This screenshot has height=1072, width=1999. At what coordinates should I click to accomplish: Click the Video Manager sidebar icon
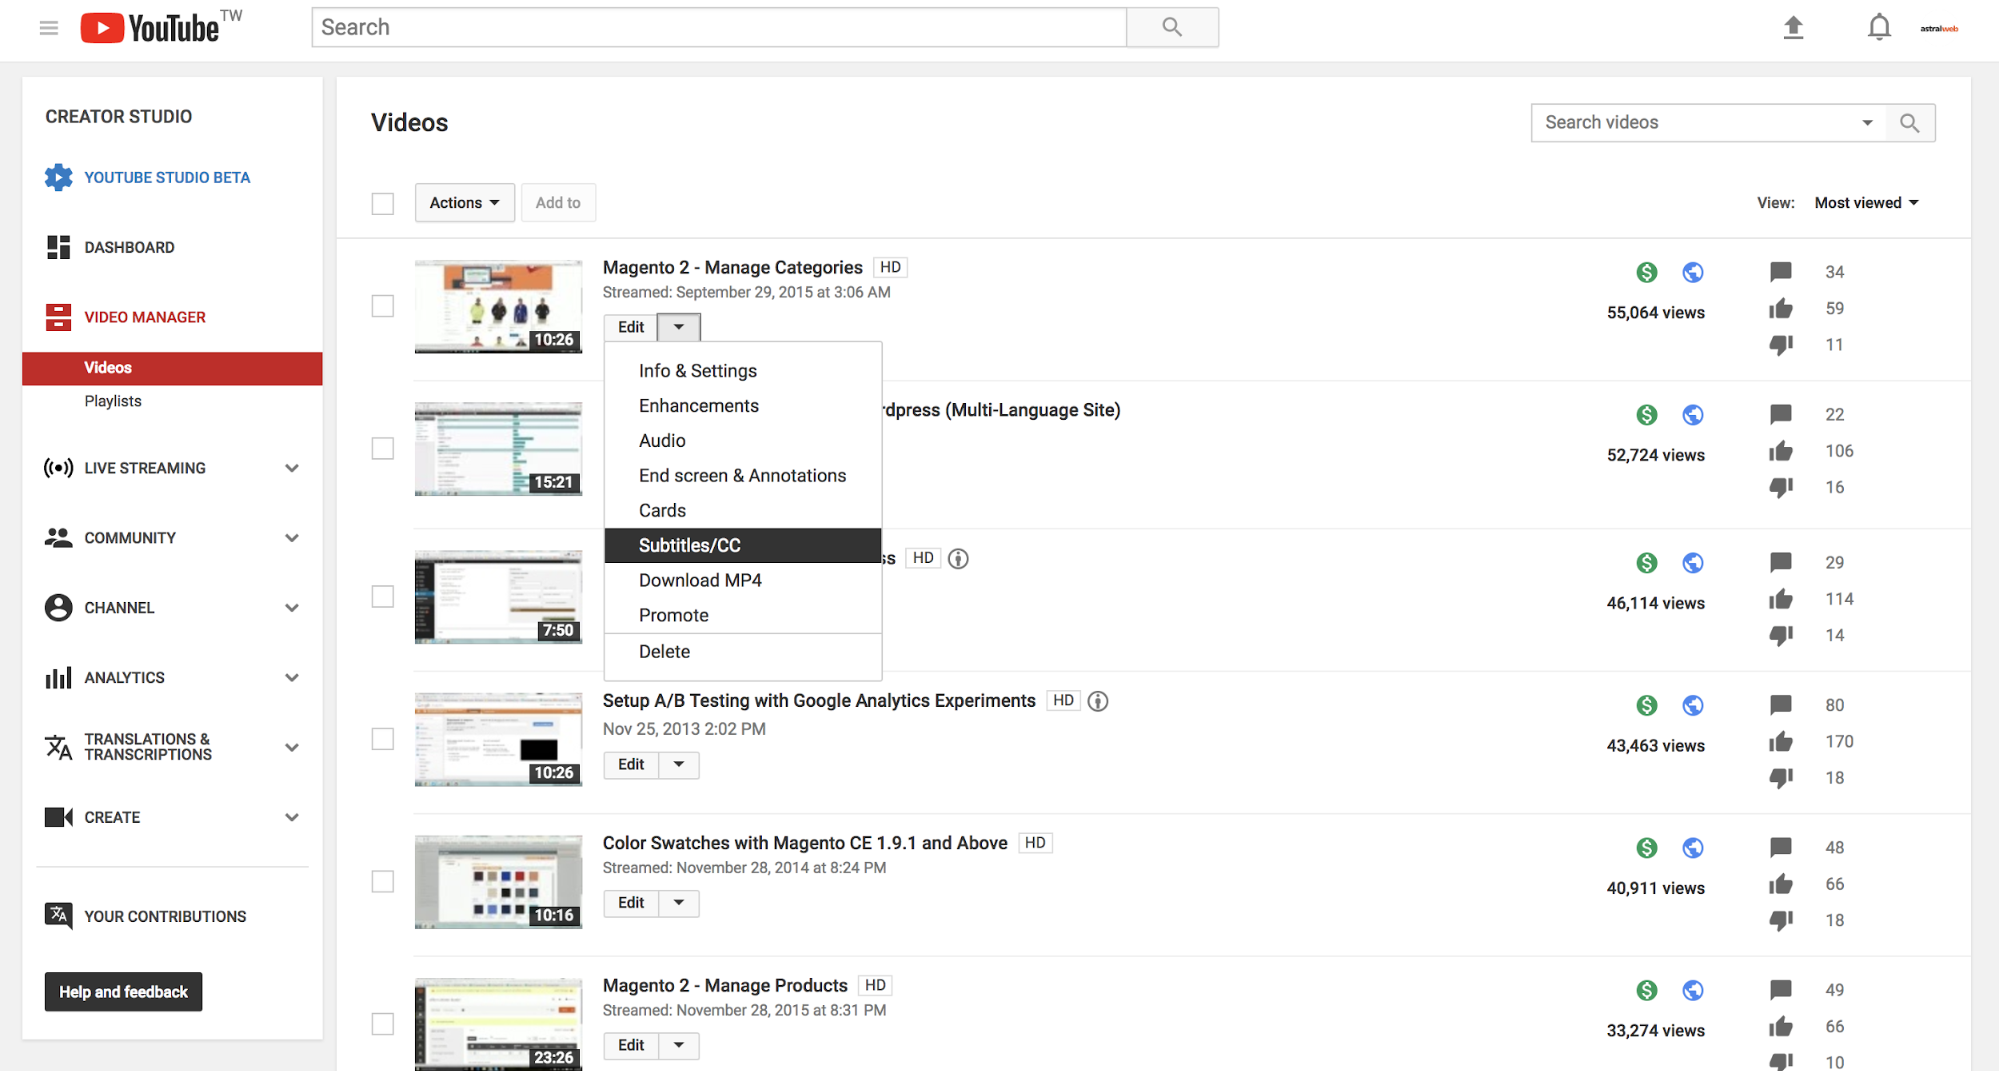click(x=58, y=317)
